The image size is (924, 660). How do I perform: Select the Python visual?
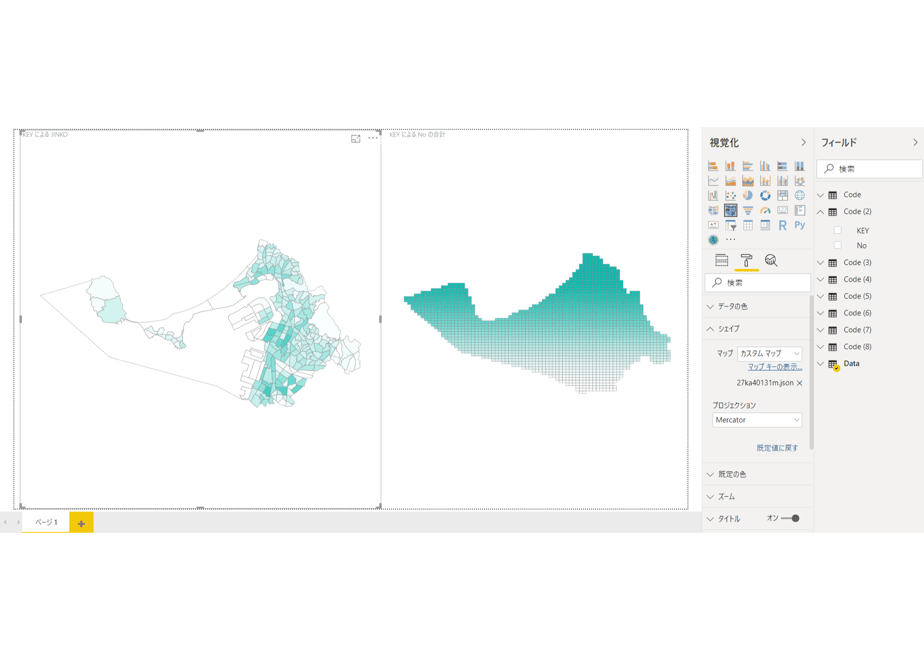(800, 225)
